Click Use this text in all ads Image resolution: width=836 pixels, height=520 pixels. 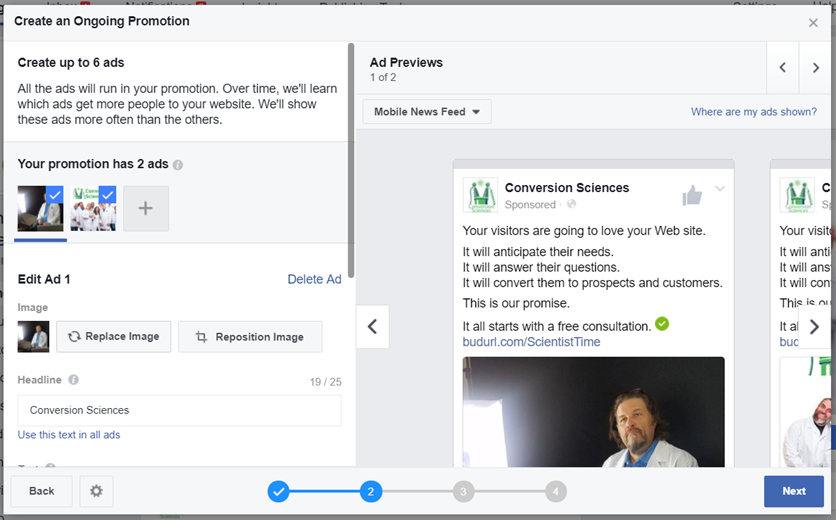coord(69,435)
